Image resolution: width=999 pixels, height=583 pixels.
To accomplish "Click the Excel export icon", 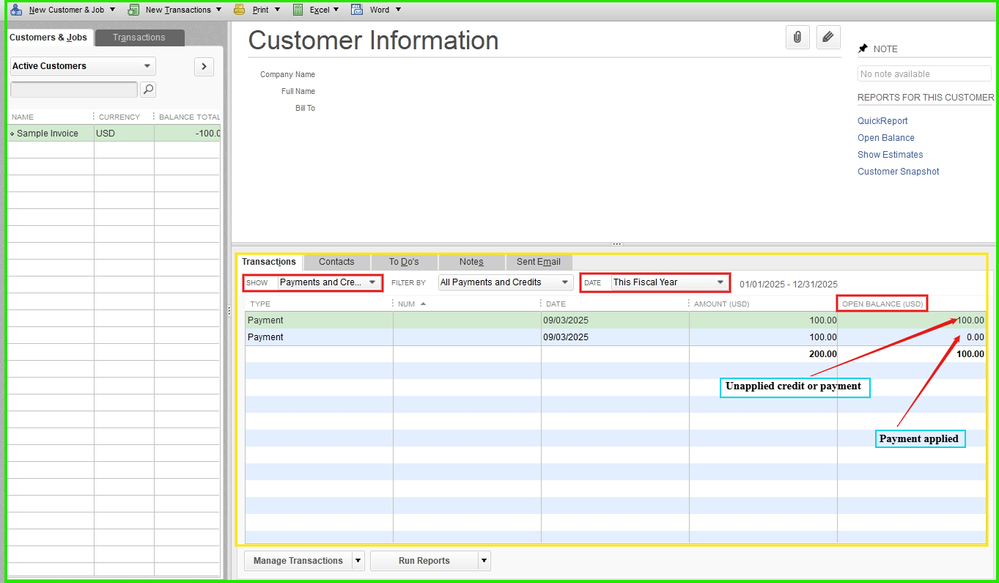I will coord(299,10).
